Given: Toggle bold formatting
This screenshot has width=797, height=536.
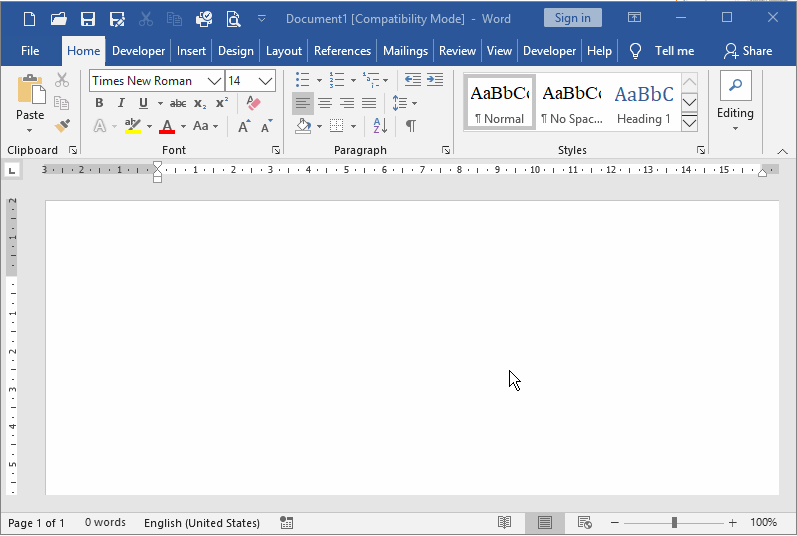Looking at the screenshot, I should point(99,103).
